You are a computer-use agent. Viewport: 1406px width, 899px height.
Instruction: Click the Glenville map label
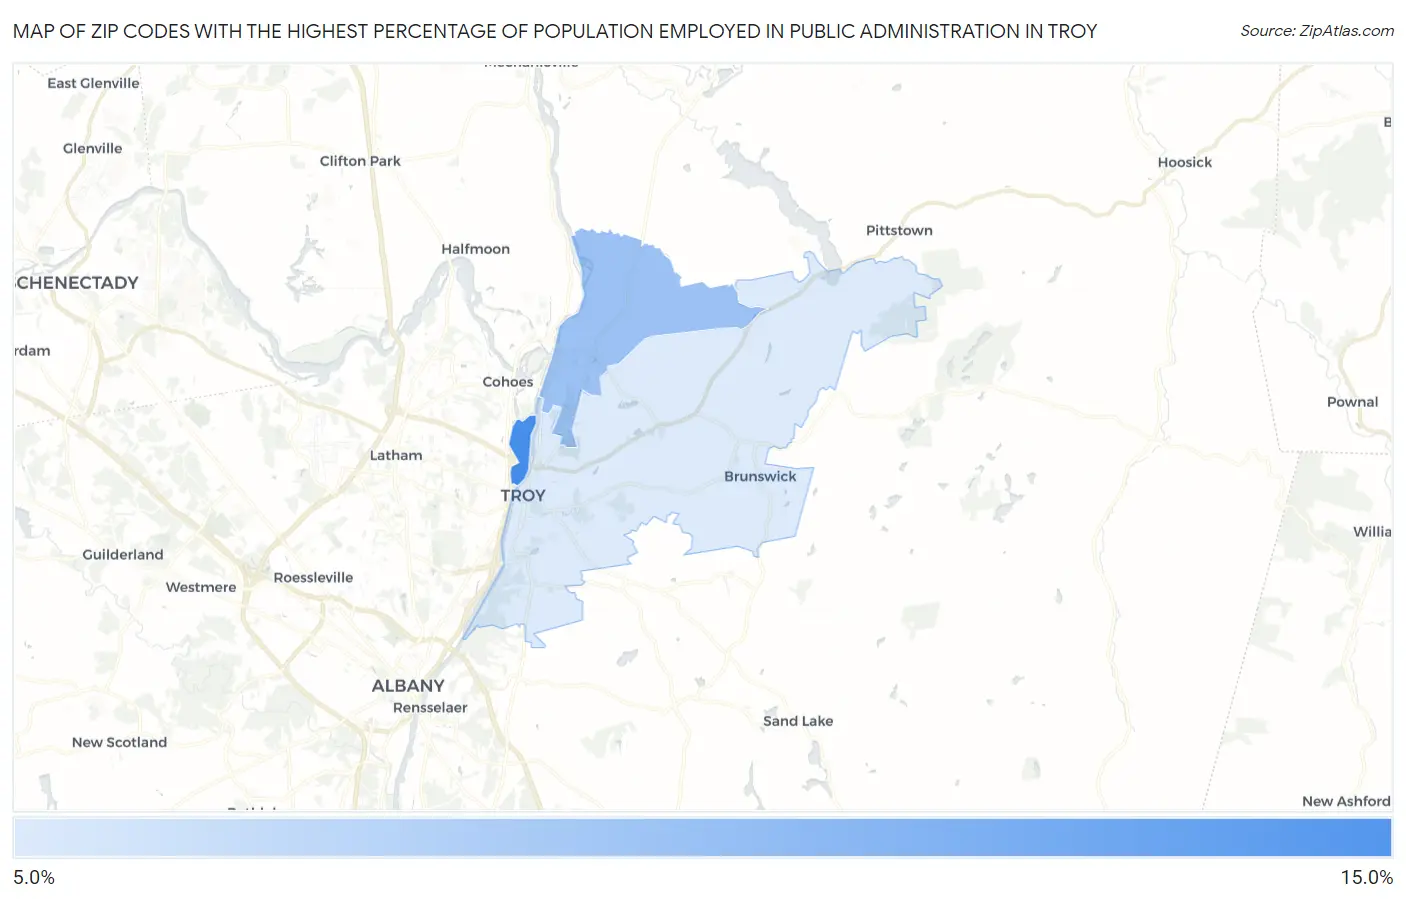[92, 148]
